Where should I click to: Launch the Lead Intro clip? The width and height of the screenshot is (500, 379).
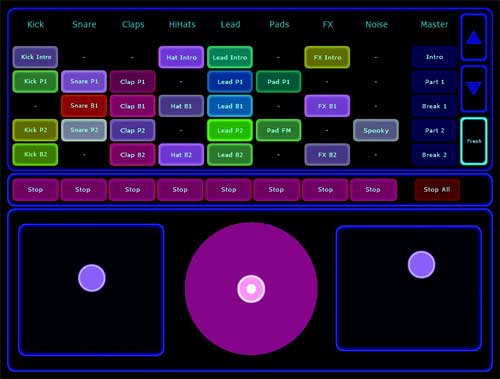(230, 57)
